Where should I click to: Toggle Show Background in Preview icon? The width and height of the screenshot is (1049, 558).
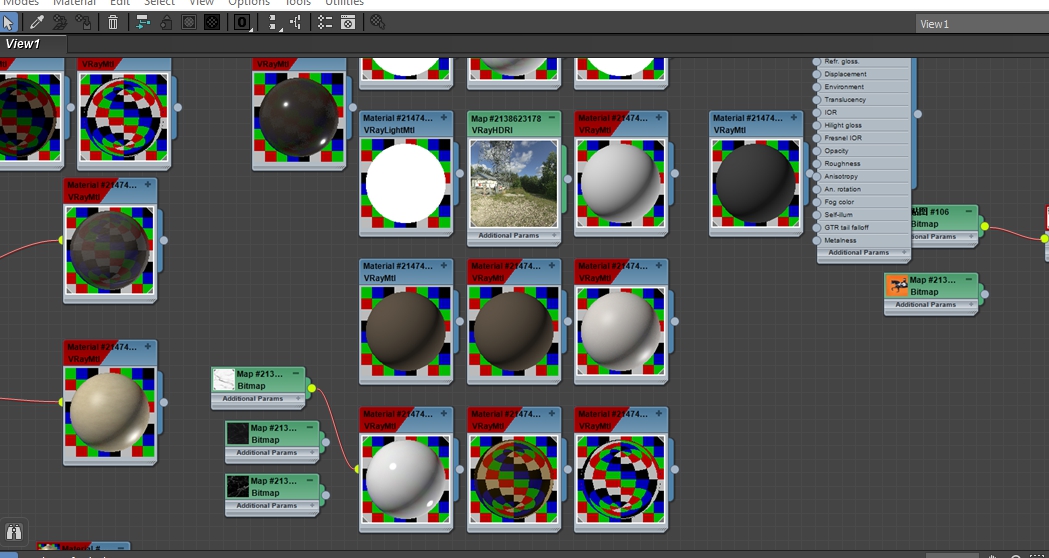click(x=210, y=21)
